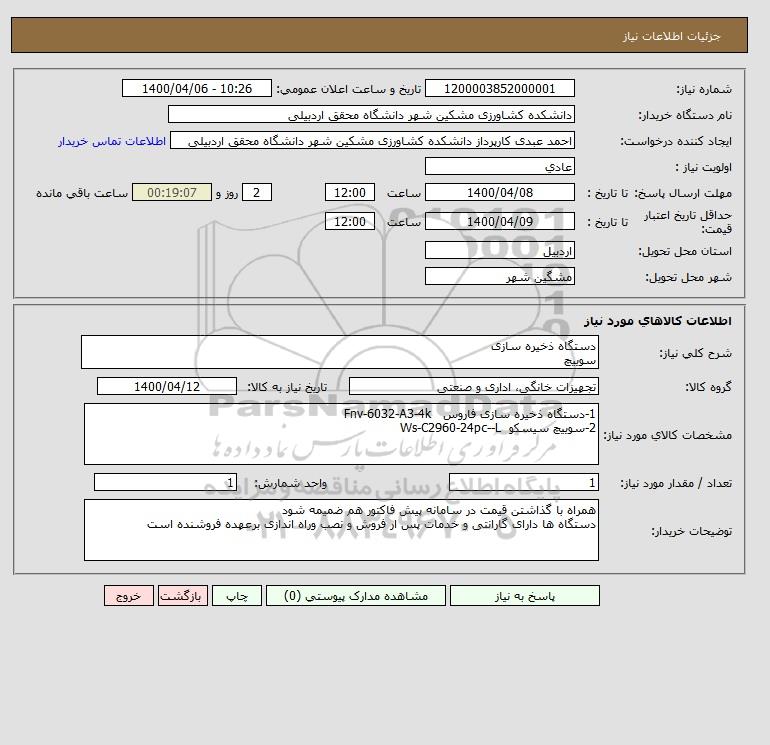Click the تاریخ و ساعت اعلان عمومی label
The height and width of the screenshot is (745, 770).
[349, 89]
